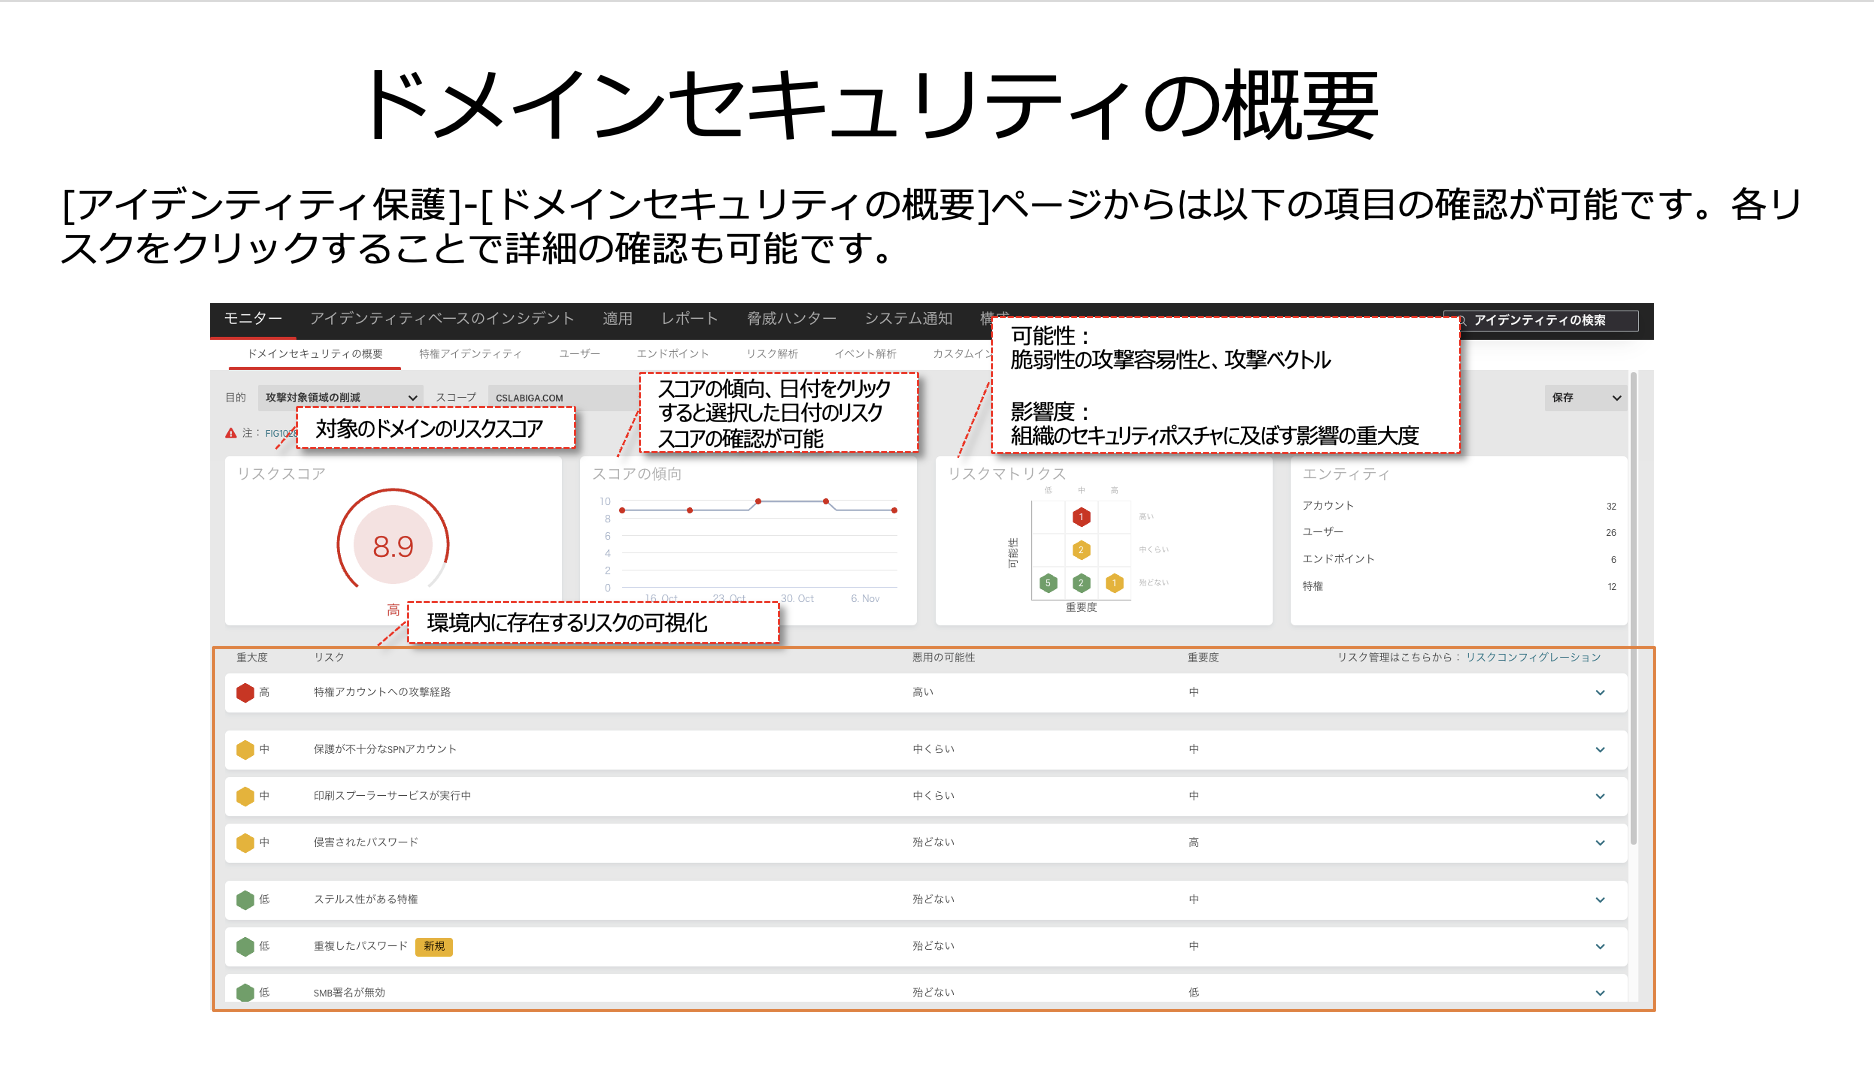Click the yellow hexagon 1 in risk matrix
Image resolution: width=1874 pixels, height=1068 pixels.
1114,583
